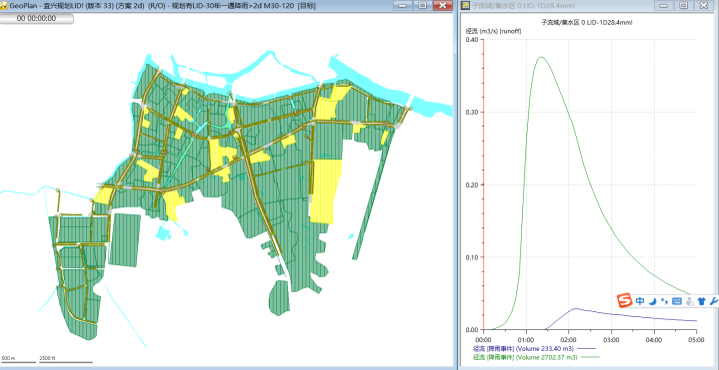719x370 pixels.
Task: Click the 00 00:00:00 time display
Action: click(36, 18)
